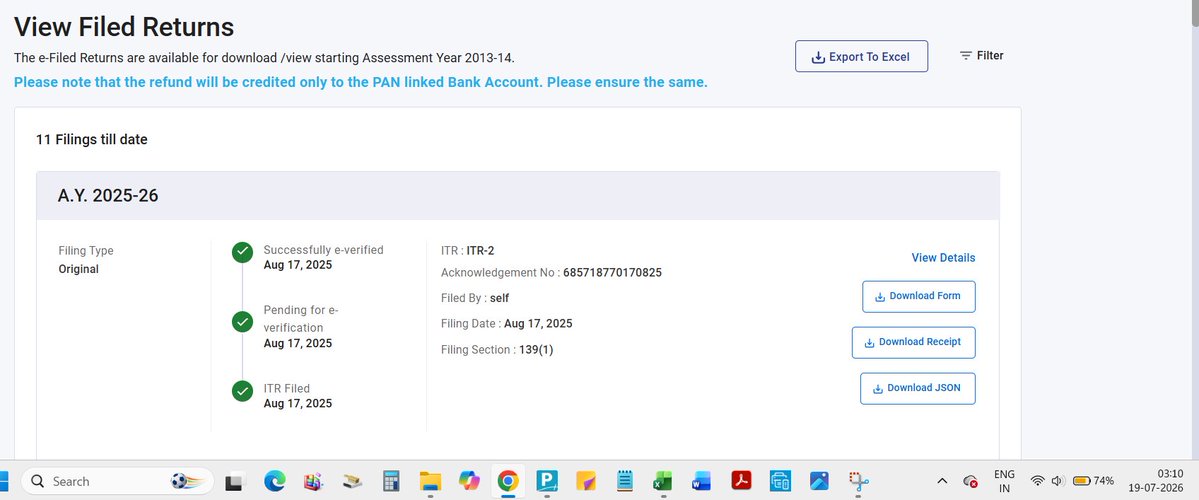The height and width of the screenshot is (500, 1199).
Task: Open the Calculator app from the taskbar
Action: [x=392, y=482]
